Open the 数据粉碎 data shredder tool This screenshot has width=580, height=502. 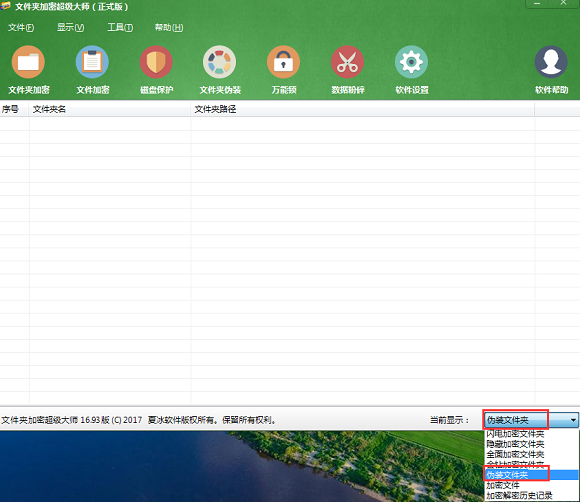348,70
